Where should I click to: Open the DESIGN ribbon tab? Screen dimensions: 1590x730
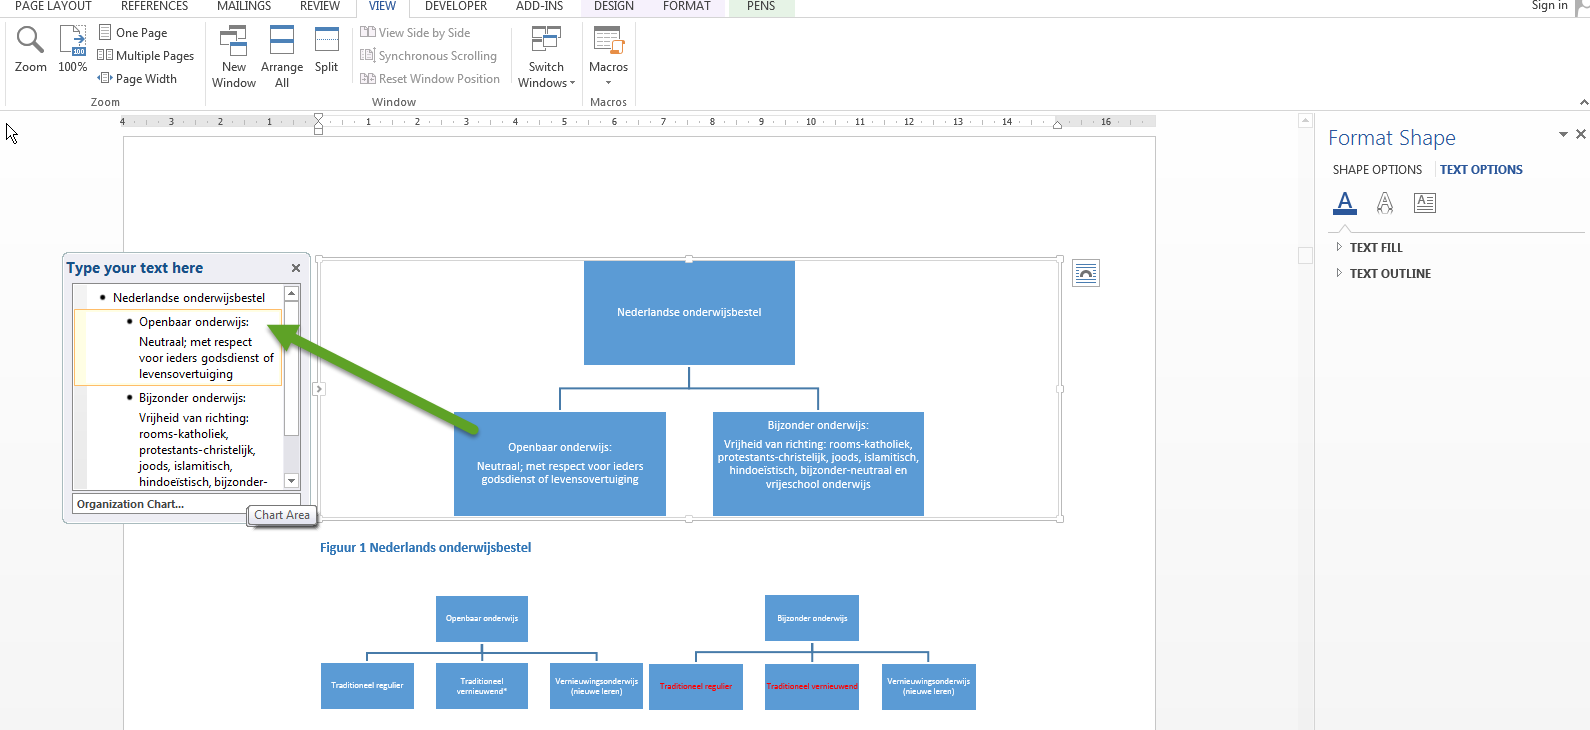[613, 7]
